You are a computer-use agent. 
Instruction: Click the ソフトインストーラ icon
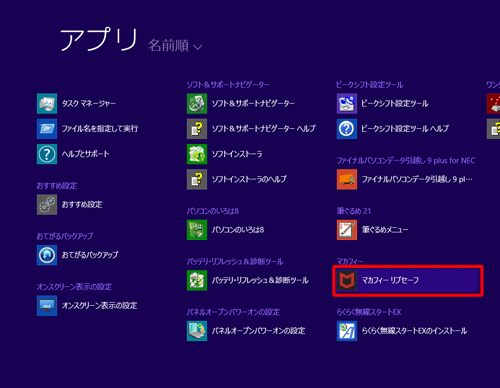point(197,154)
